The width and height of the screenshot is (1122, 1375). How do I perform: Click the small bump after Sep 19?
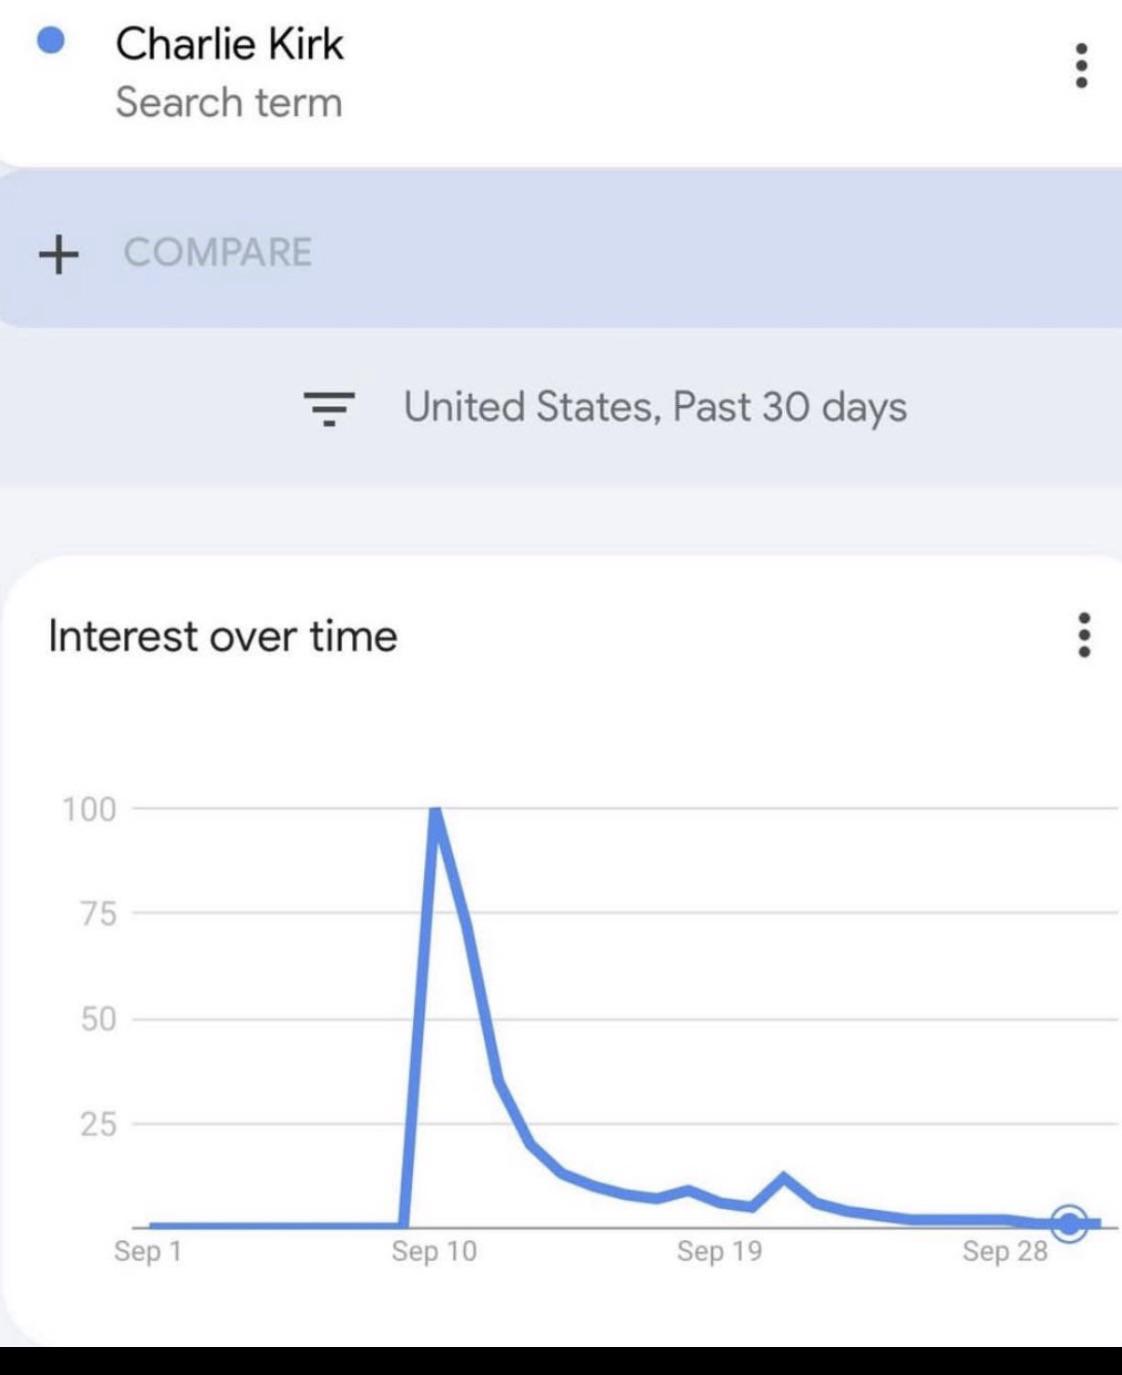[x=783, y=1178]
